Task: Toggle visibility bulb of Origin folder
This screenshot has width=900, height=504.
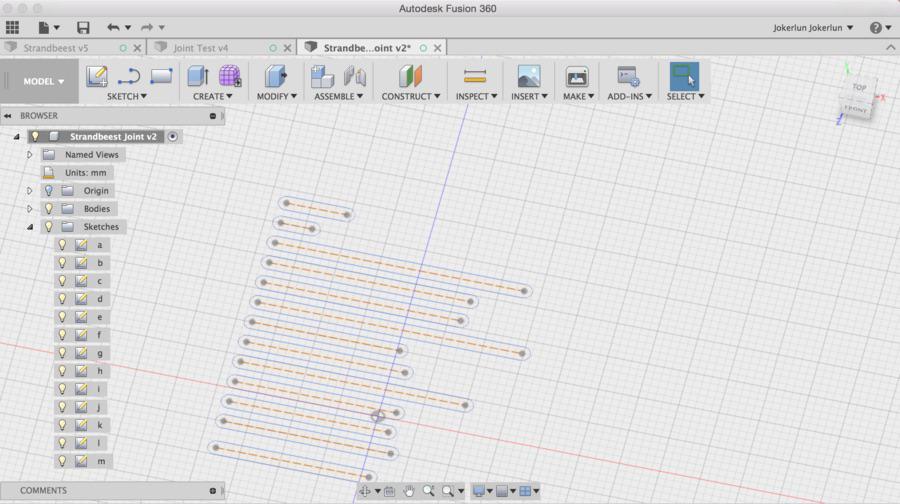Action: 49,191
